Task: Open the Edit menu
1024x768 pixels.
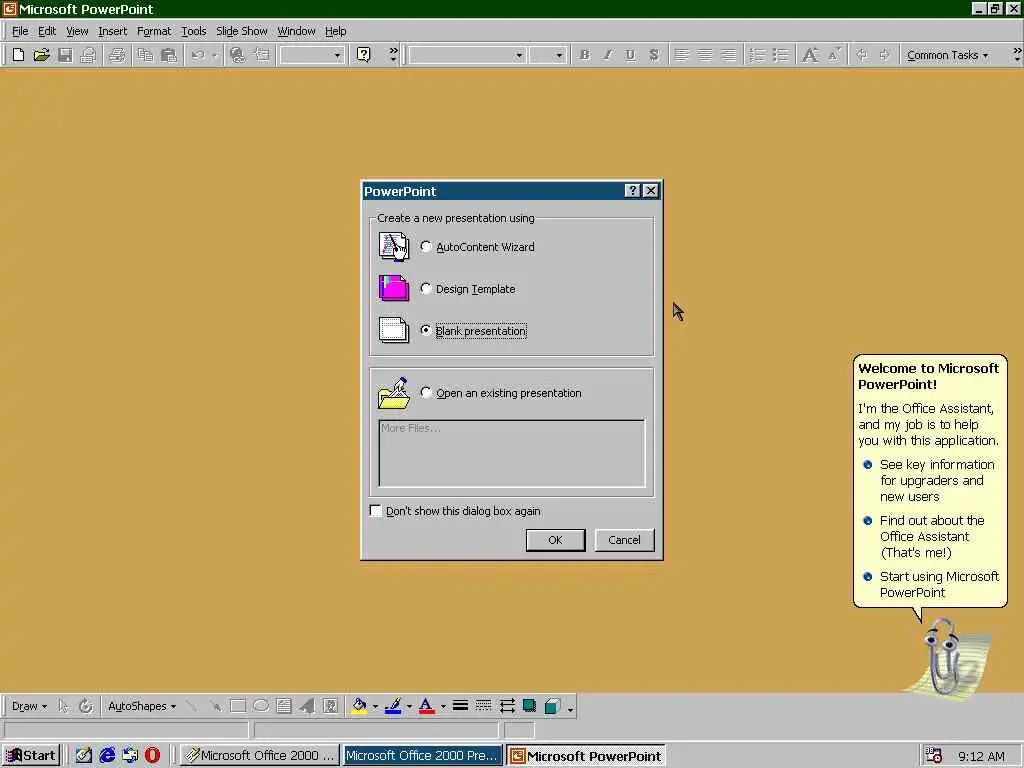Action: pos(47,31)
